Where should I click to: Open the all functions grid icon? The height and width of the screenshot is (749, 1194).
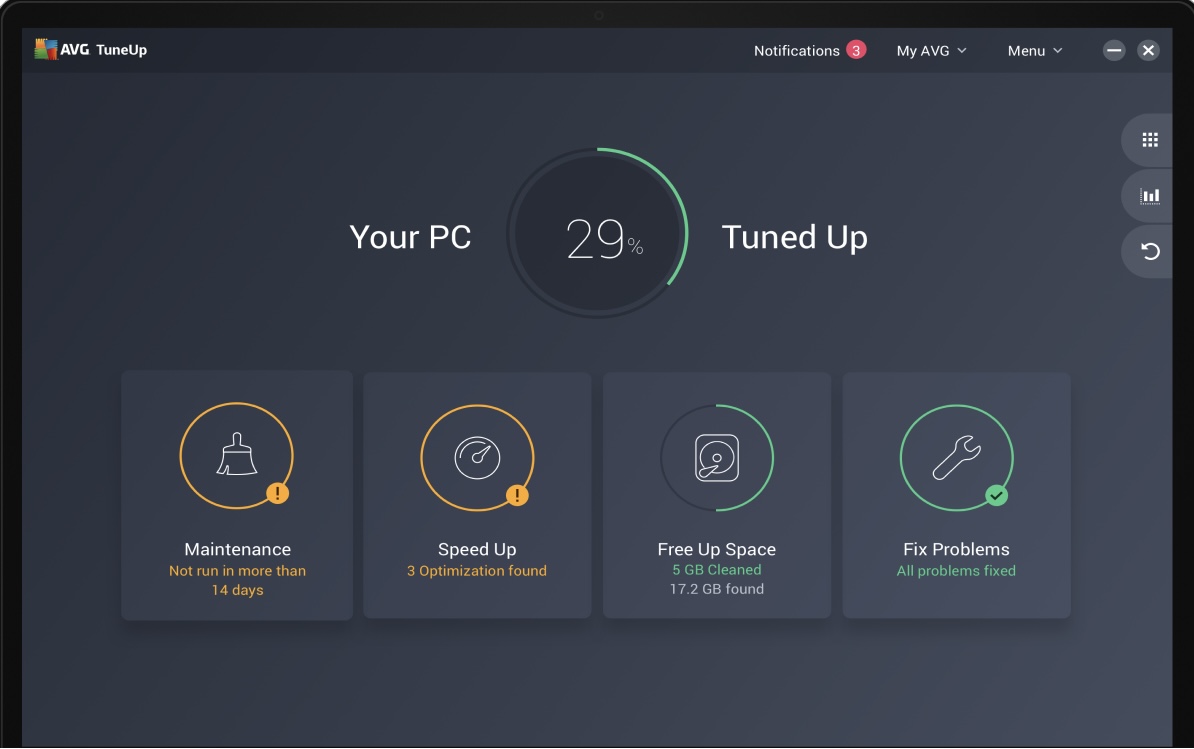(x=1150, y=140)
